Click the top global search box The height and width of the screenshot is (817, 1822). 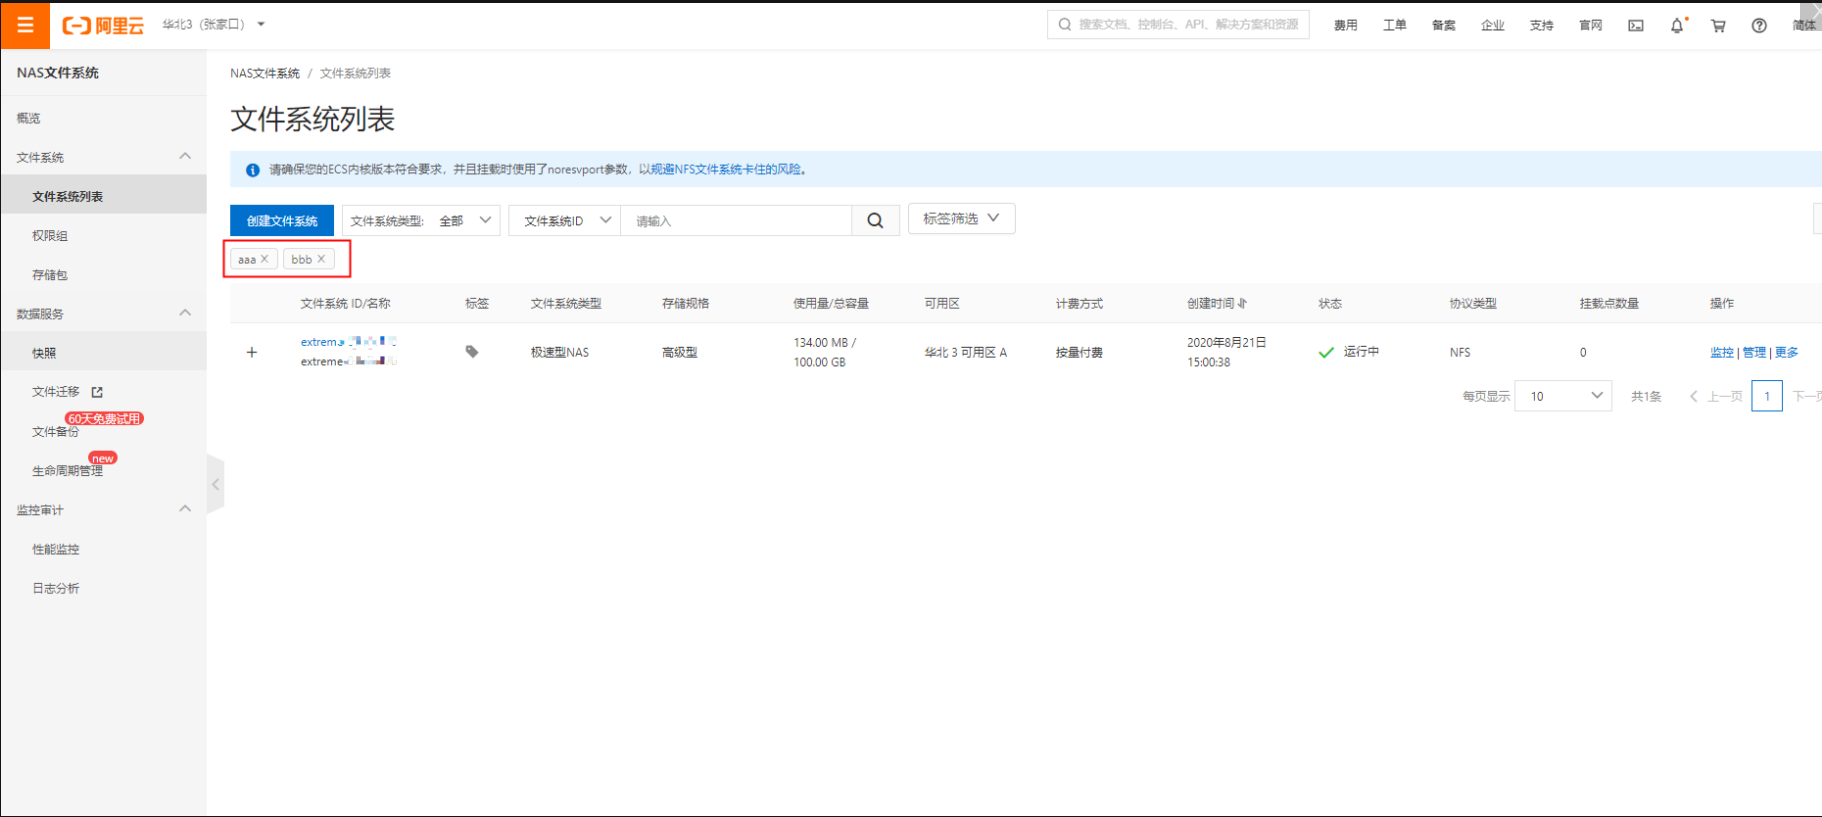(x=1178, y=24)
